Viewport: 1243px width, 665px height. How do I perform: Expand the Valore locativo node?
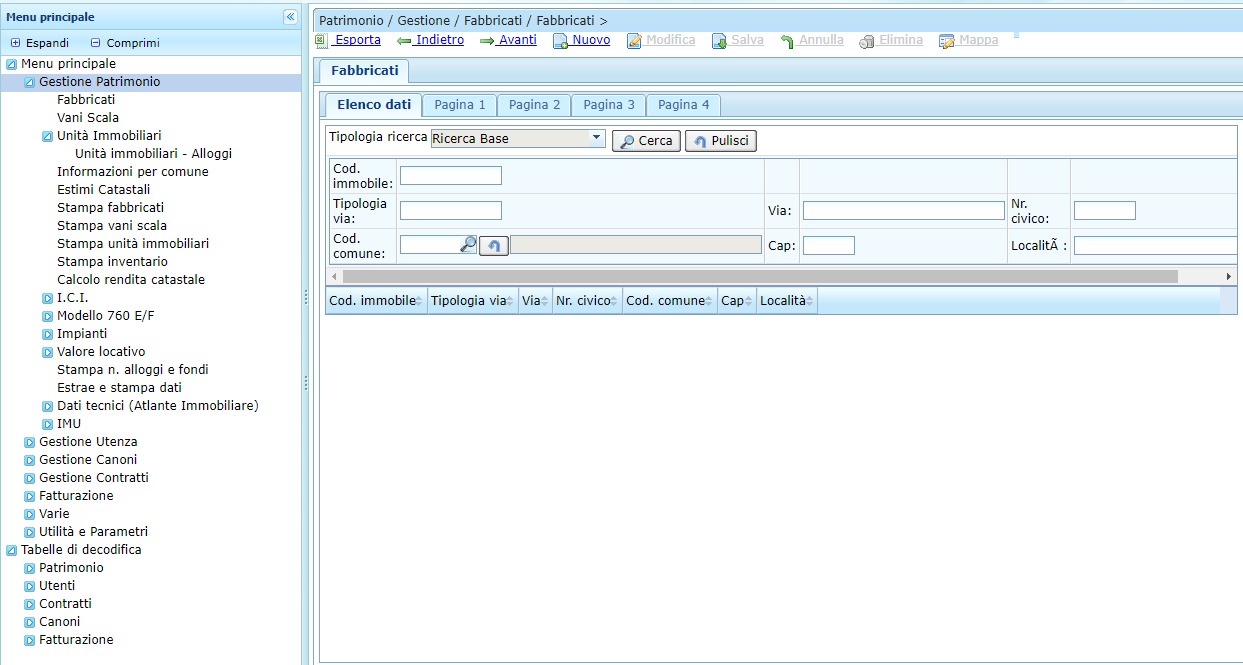[47, 352]
